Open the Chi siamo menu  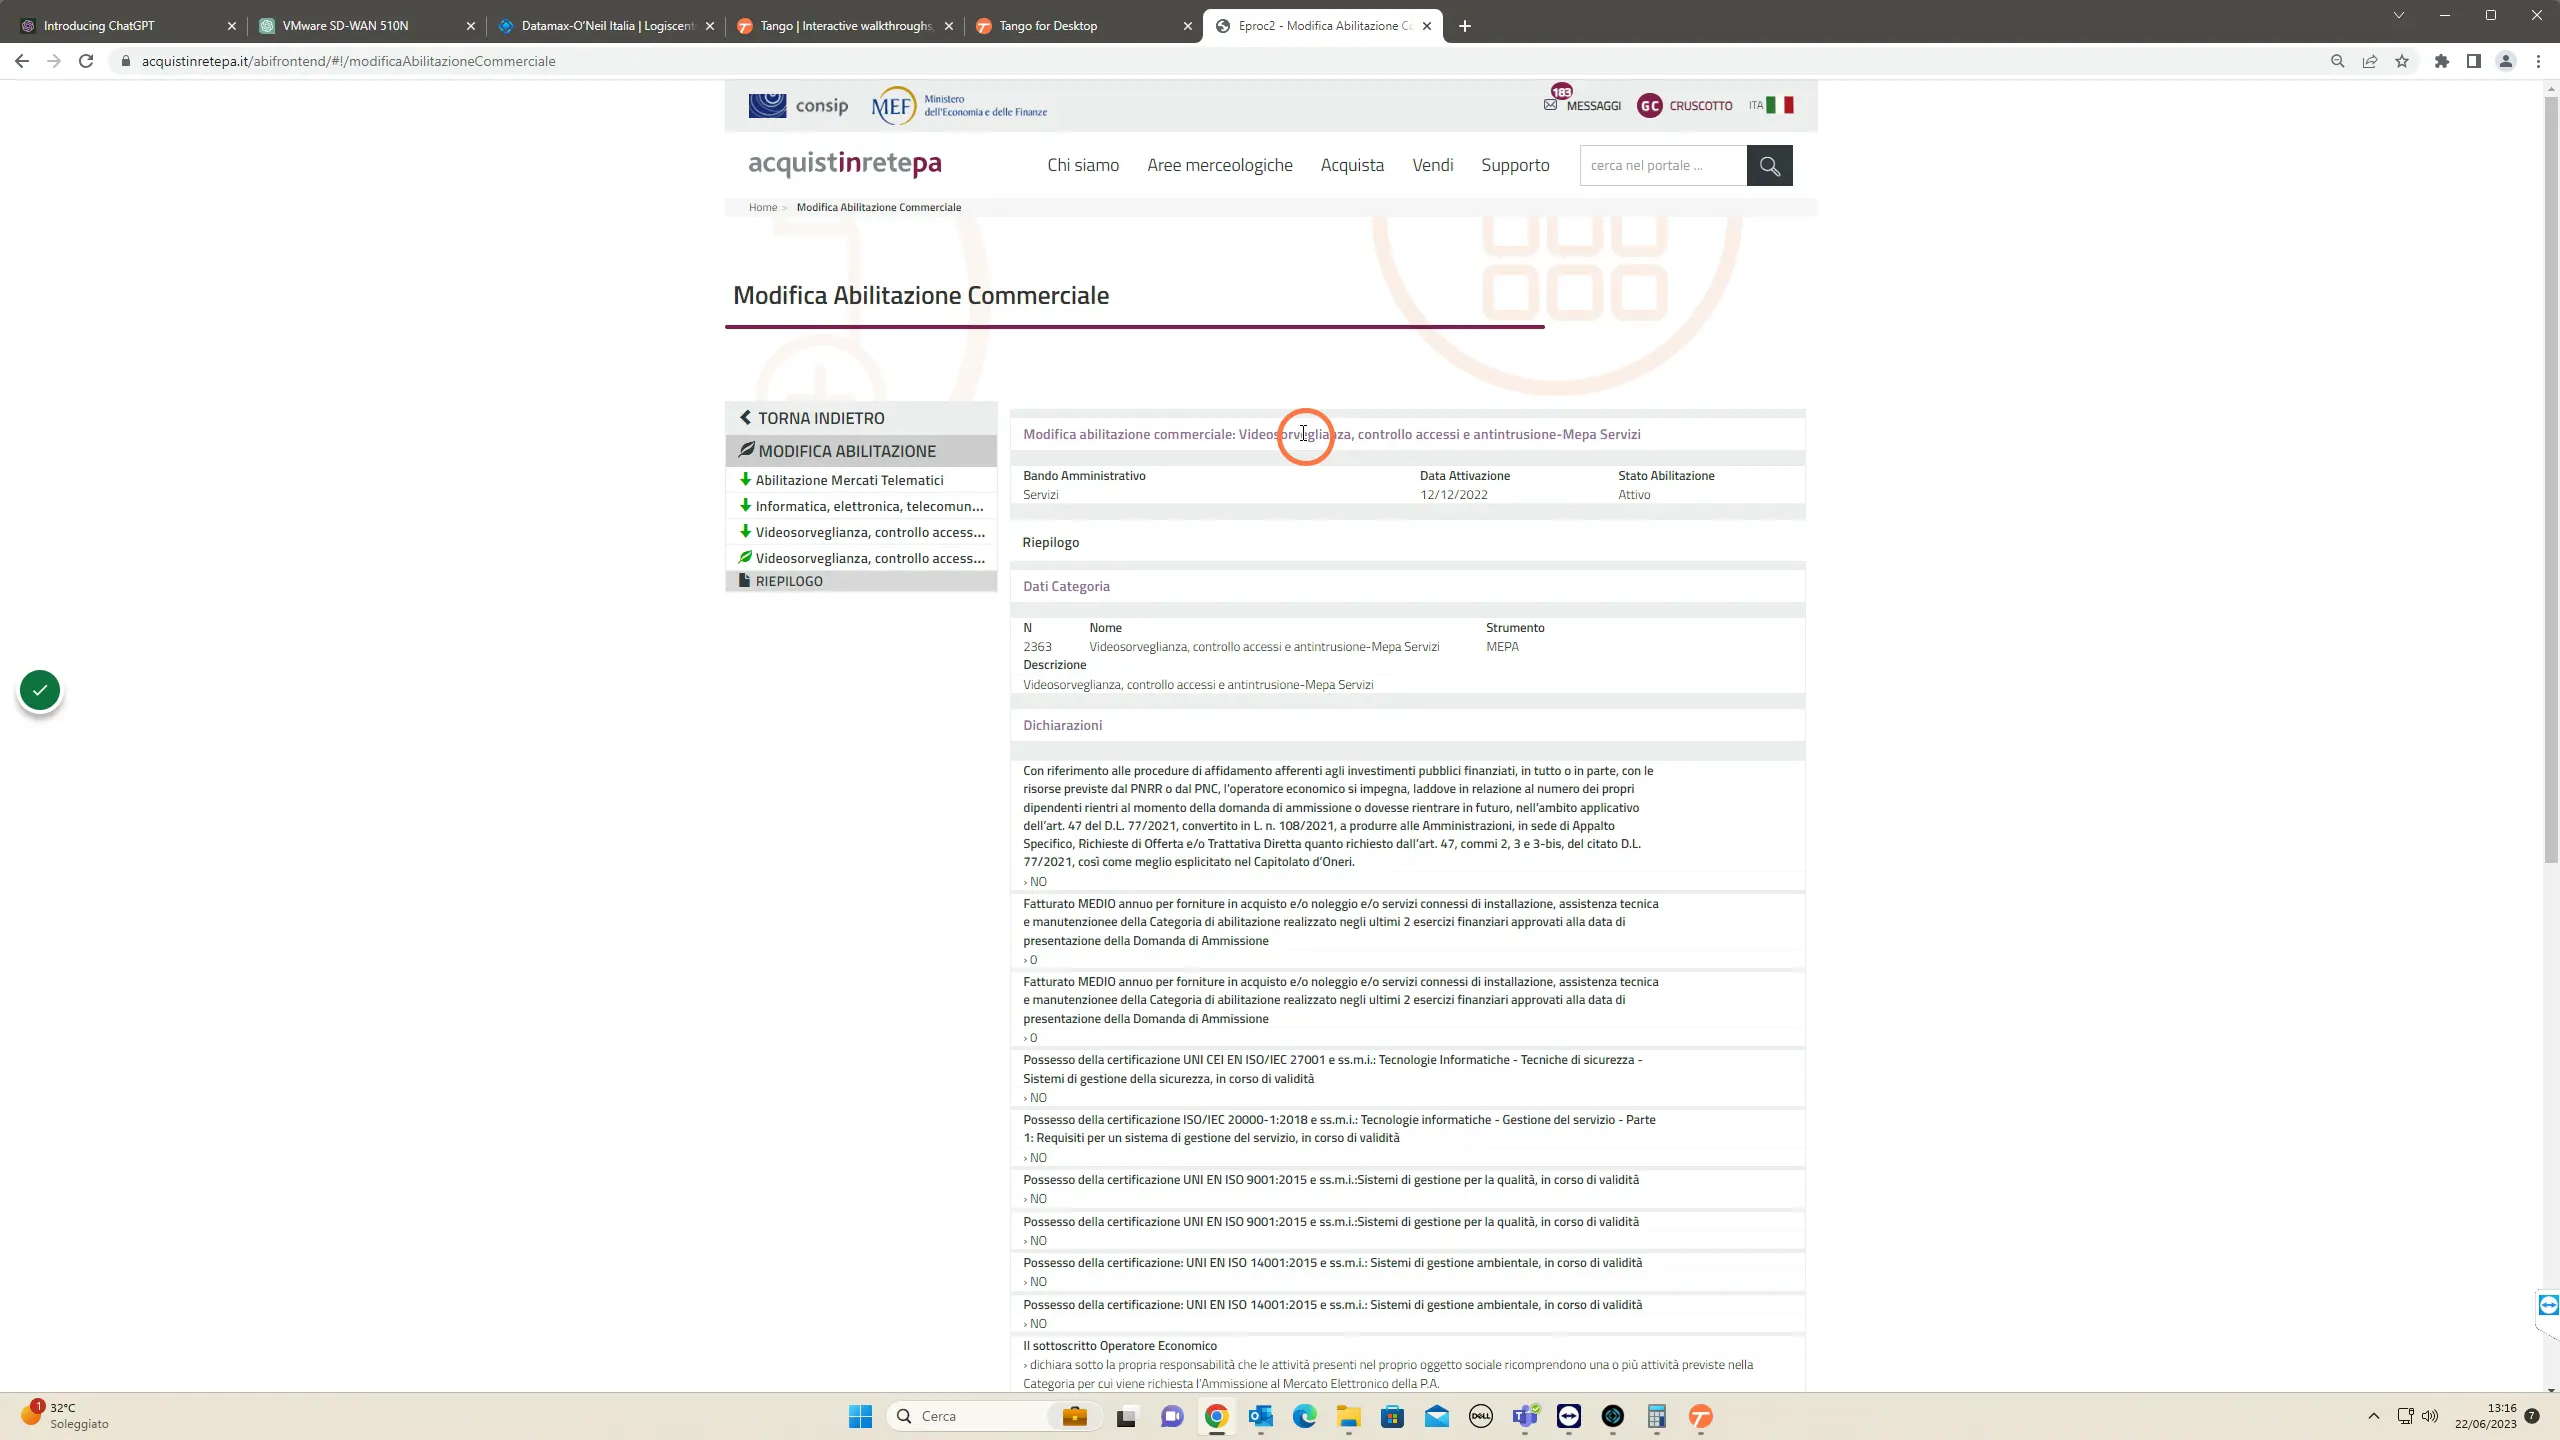coord(1083,166)
